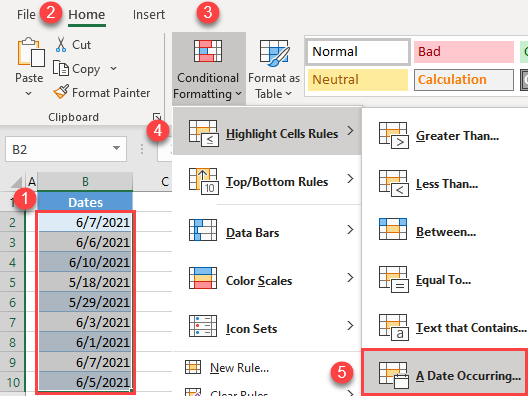Click the Equal To rule icon
This screenshot has width=528, height=396.
tap(394, 279)
